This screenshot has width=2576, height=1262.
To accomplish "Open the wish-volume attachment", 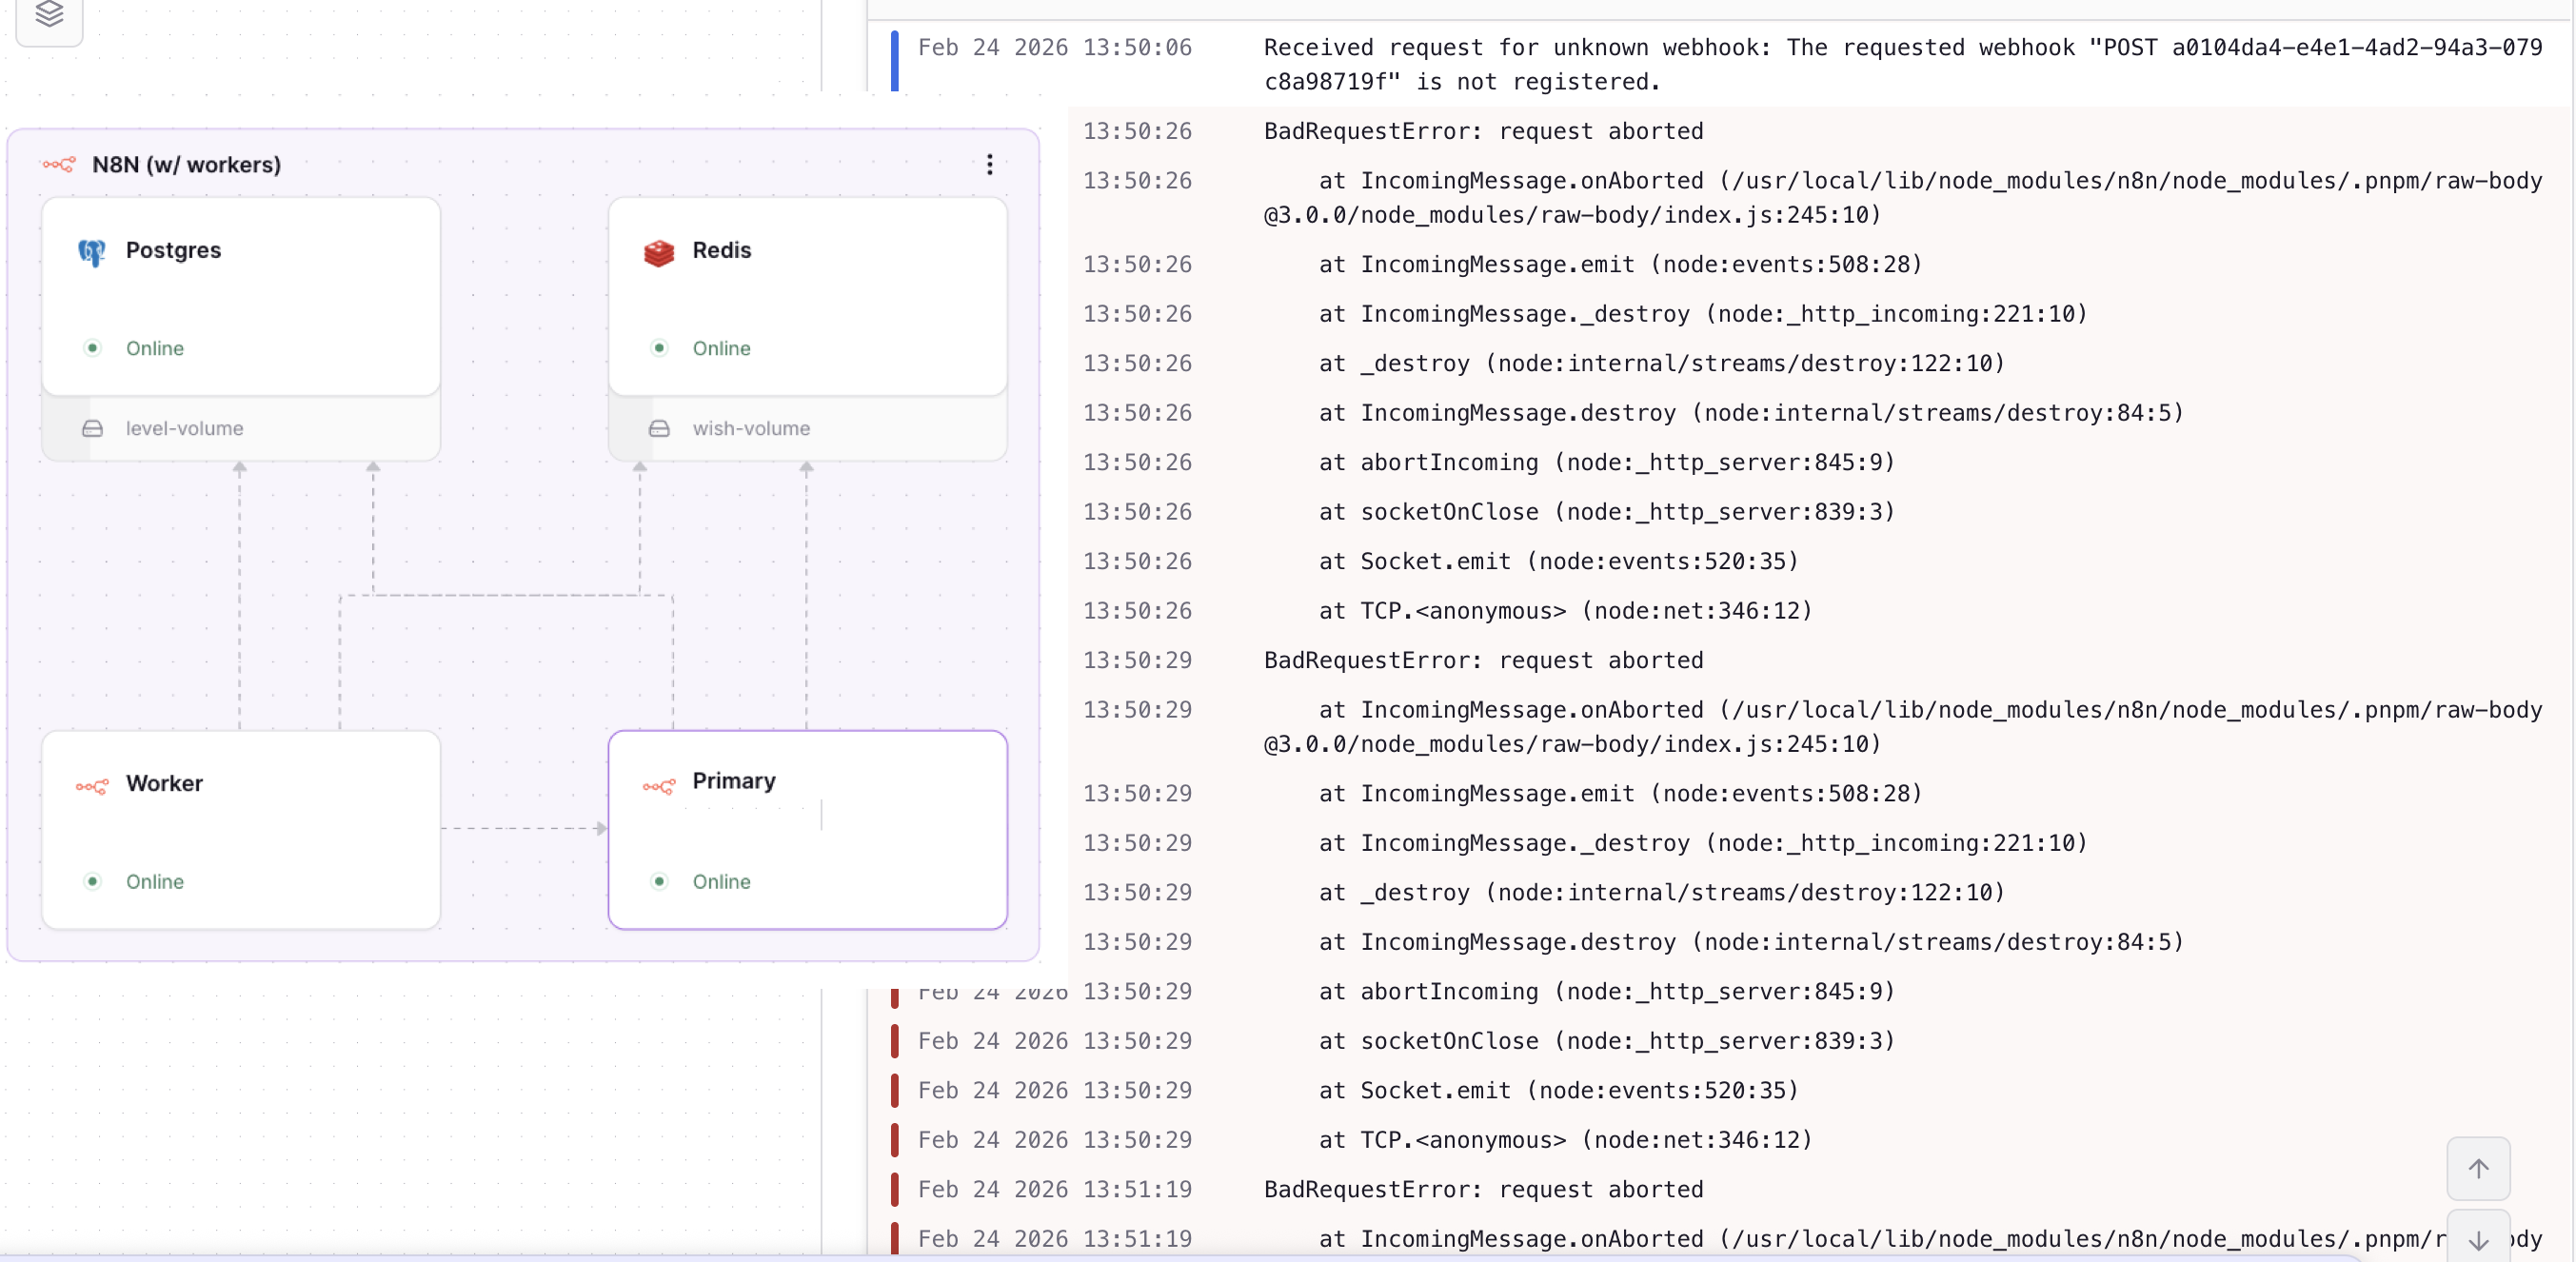I will click(751, 429).
